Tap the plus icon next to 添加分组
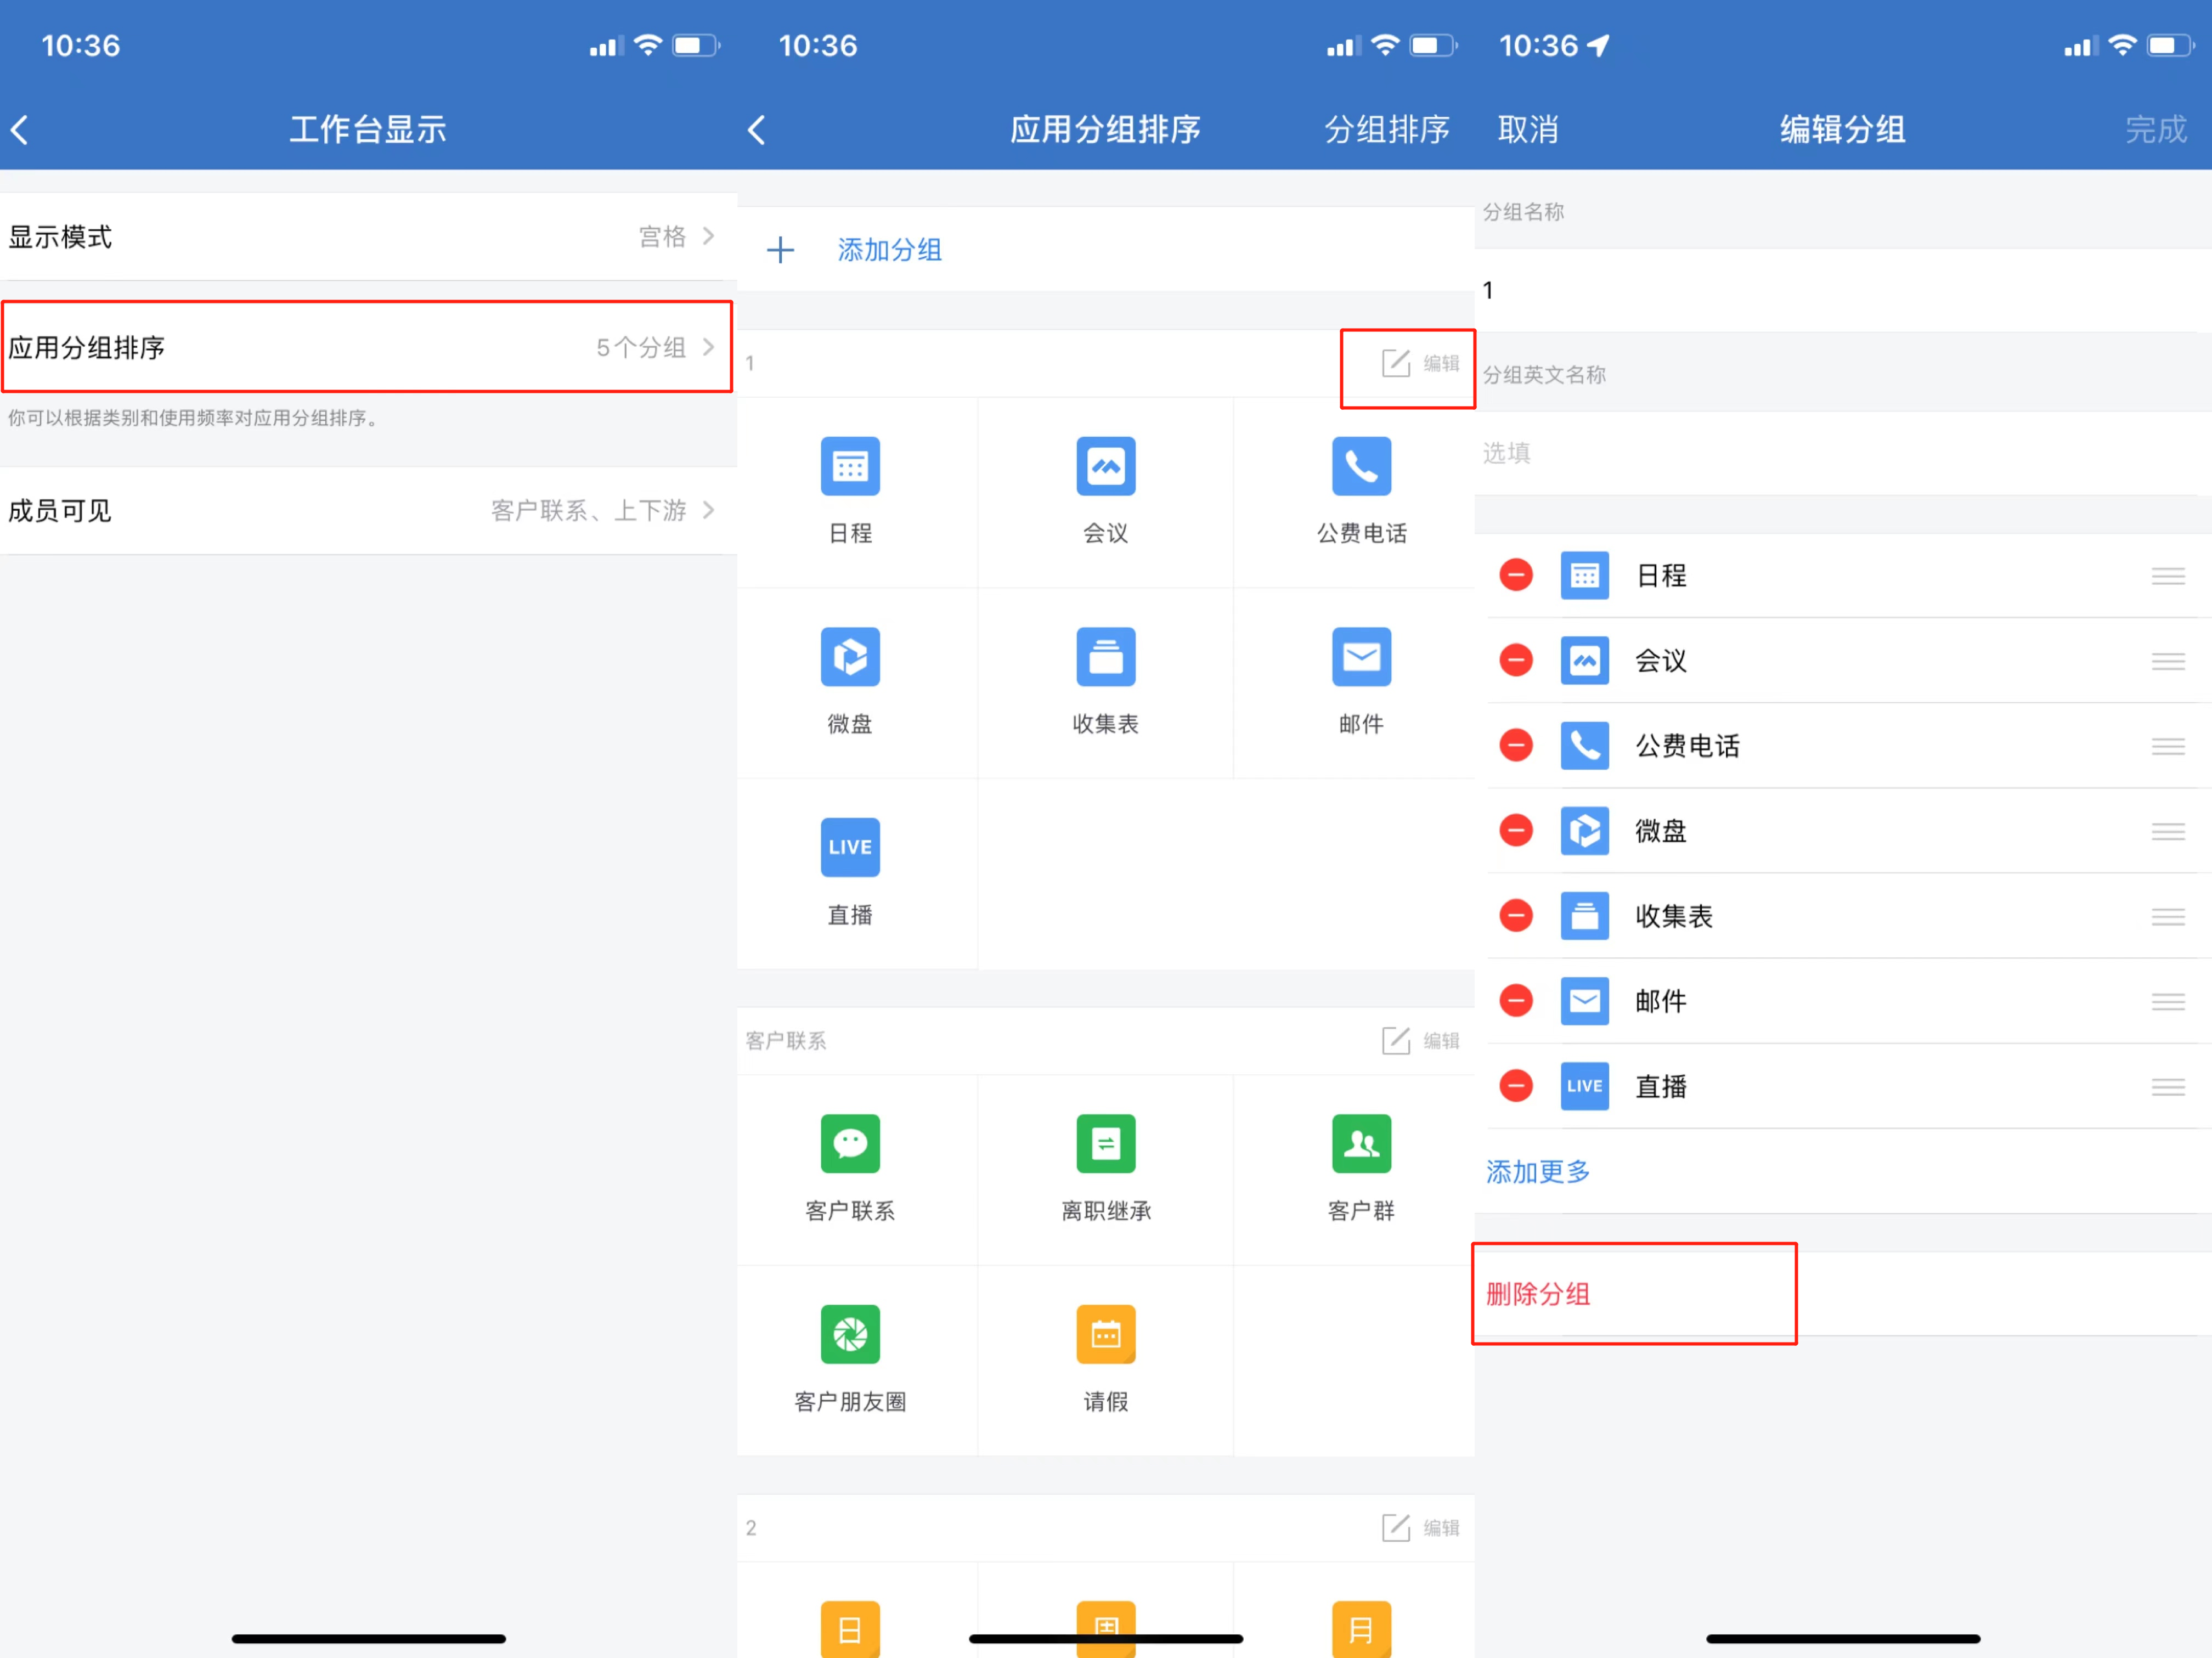This screenshot has height=1658, width=2212. click(x=780, y=250)
